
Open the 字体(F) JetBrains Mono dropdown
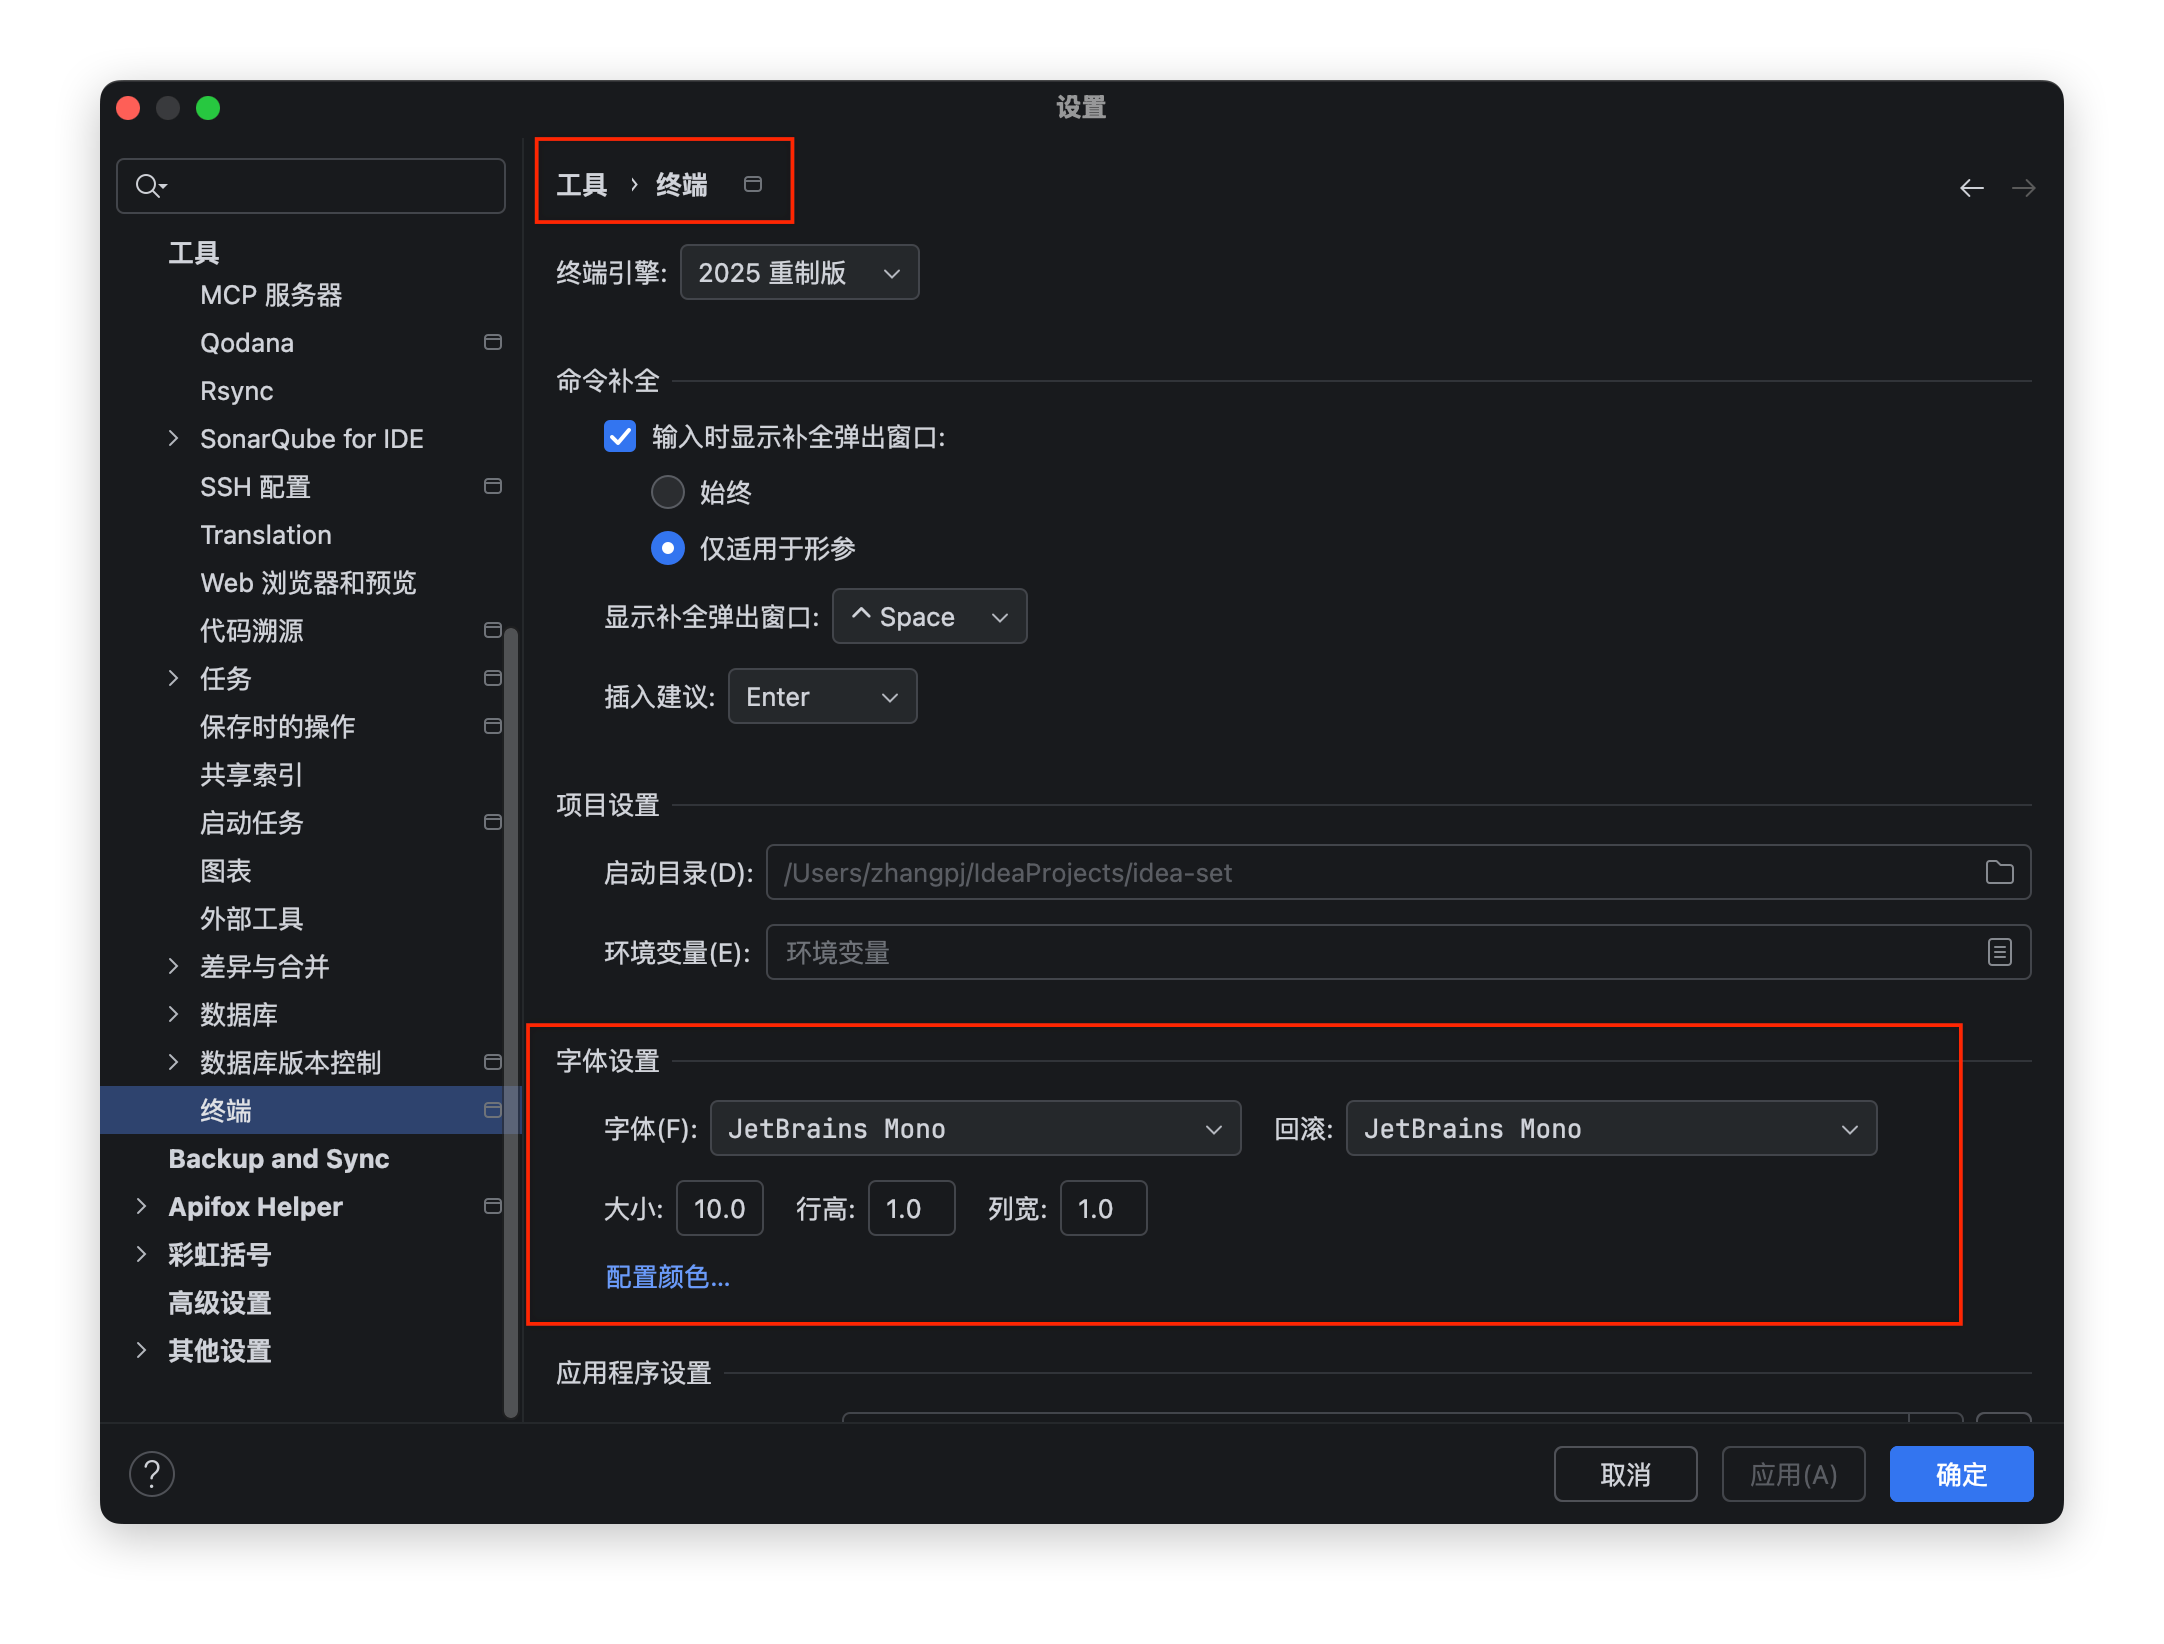[x=975, y=1128]
